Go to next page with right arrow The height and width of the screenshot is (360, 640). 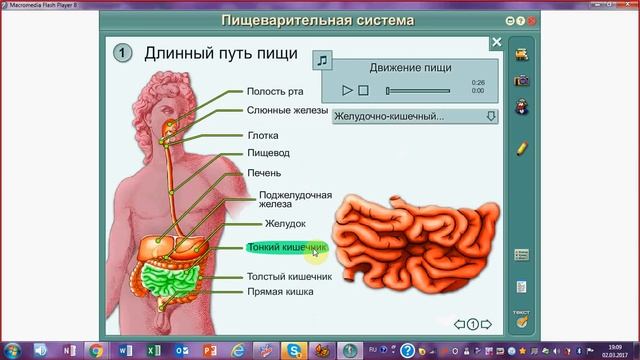[486, 324]
